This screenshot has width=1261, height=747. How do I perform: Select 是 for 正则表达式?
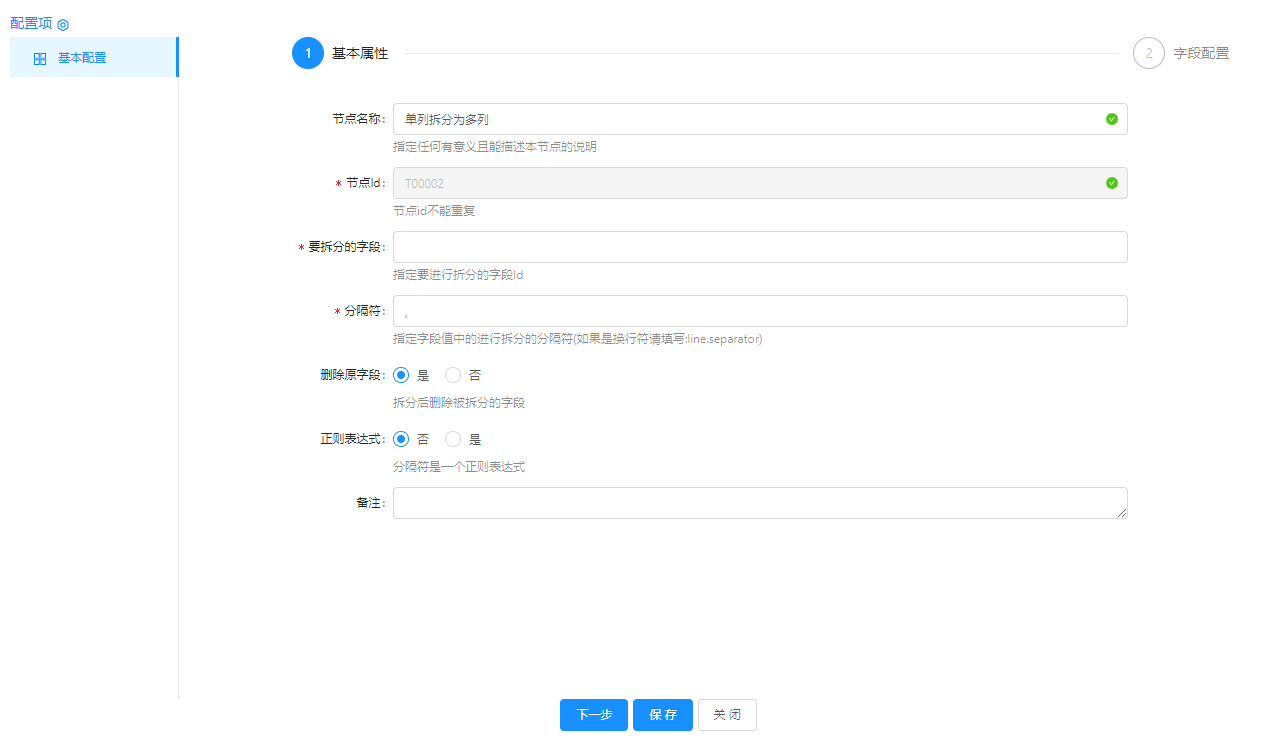coord(453,439)
